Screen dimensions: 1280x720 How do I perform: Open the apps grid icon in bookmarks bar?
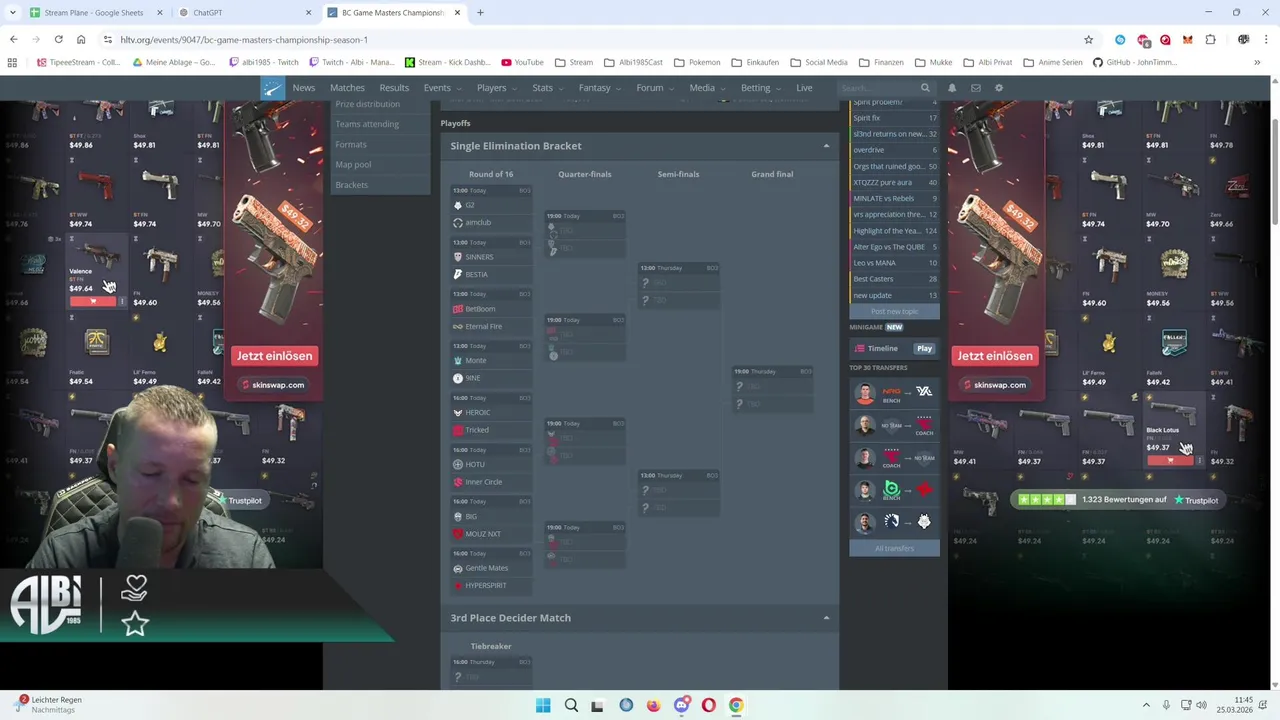(x=12, y=62)
